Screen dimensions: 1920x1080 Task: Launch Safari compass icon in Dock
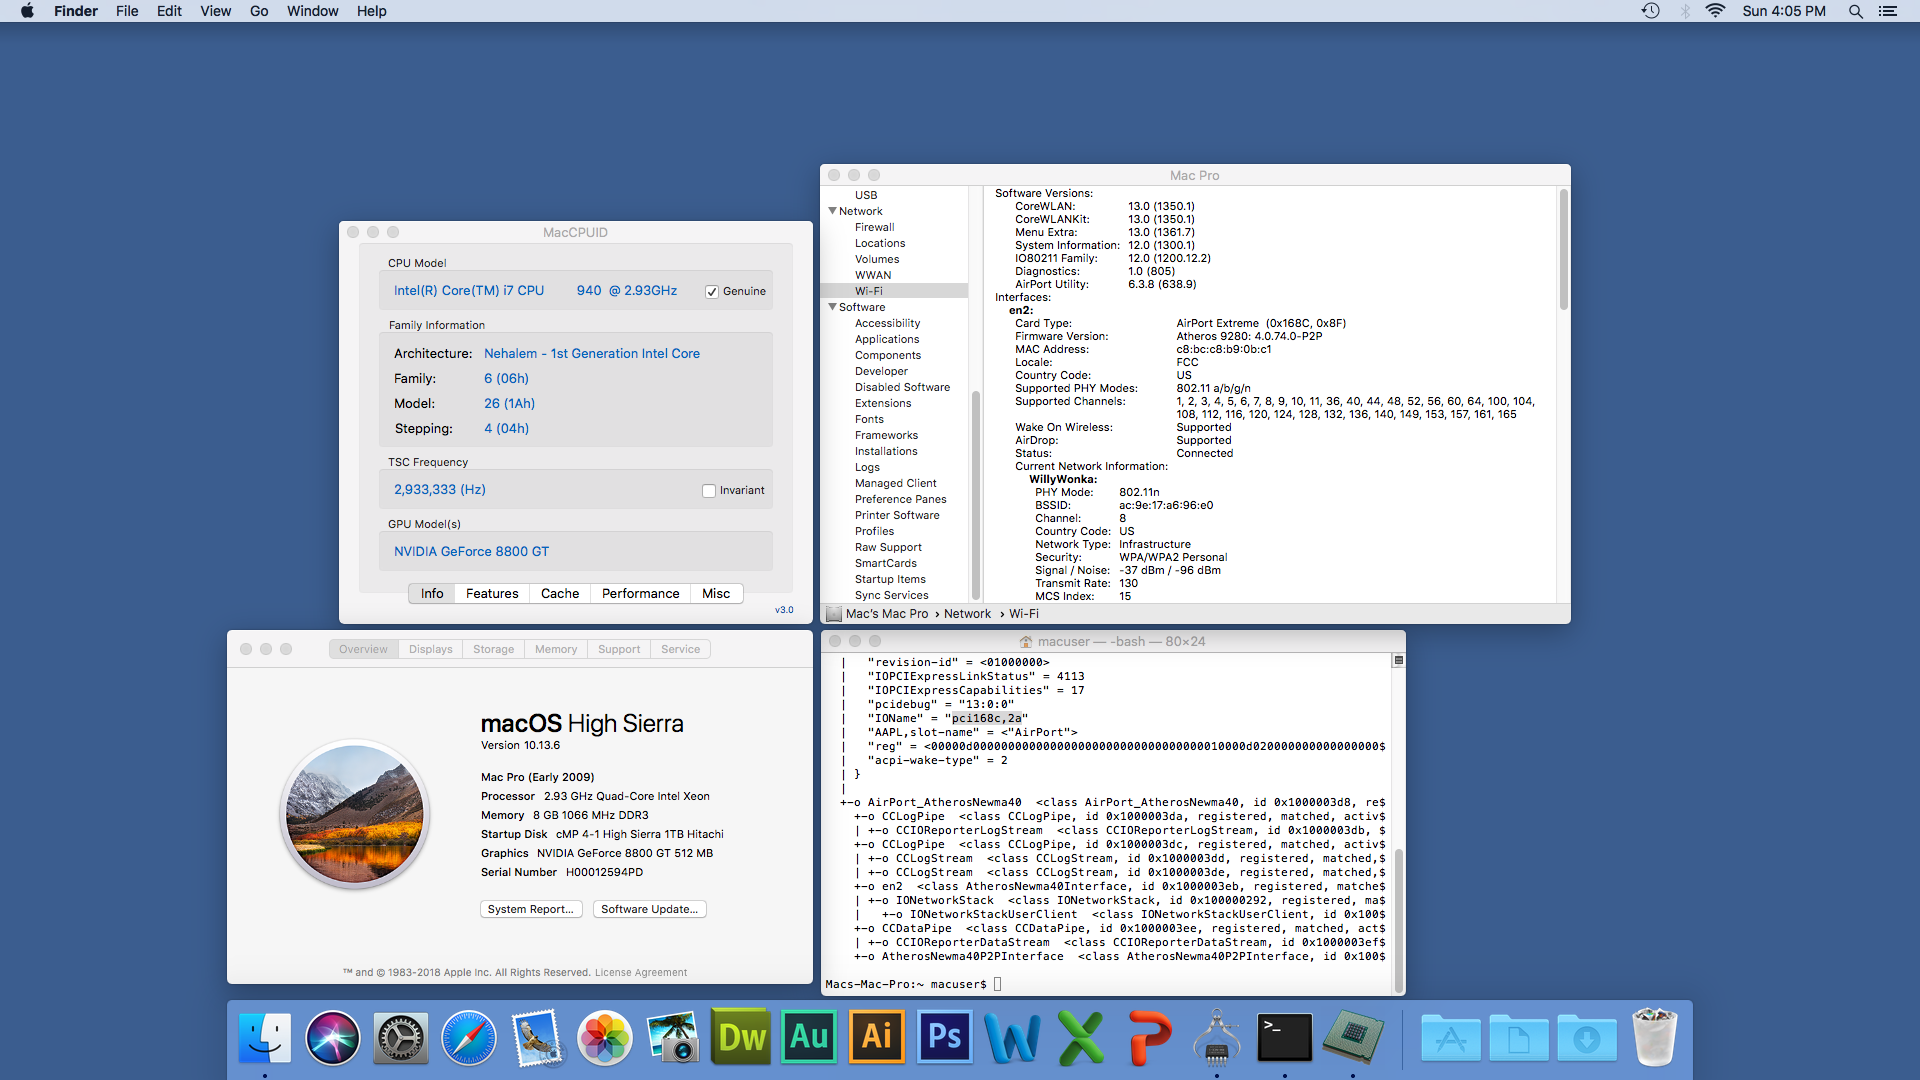469,1038
